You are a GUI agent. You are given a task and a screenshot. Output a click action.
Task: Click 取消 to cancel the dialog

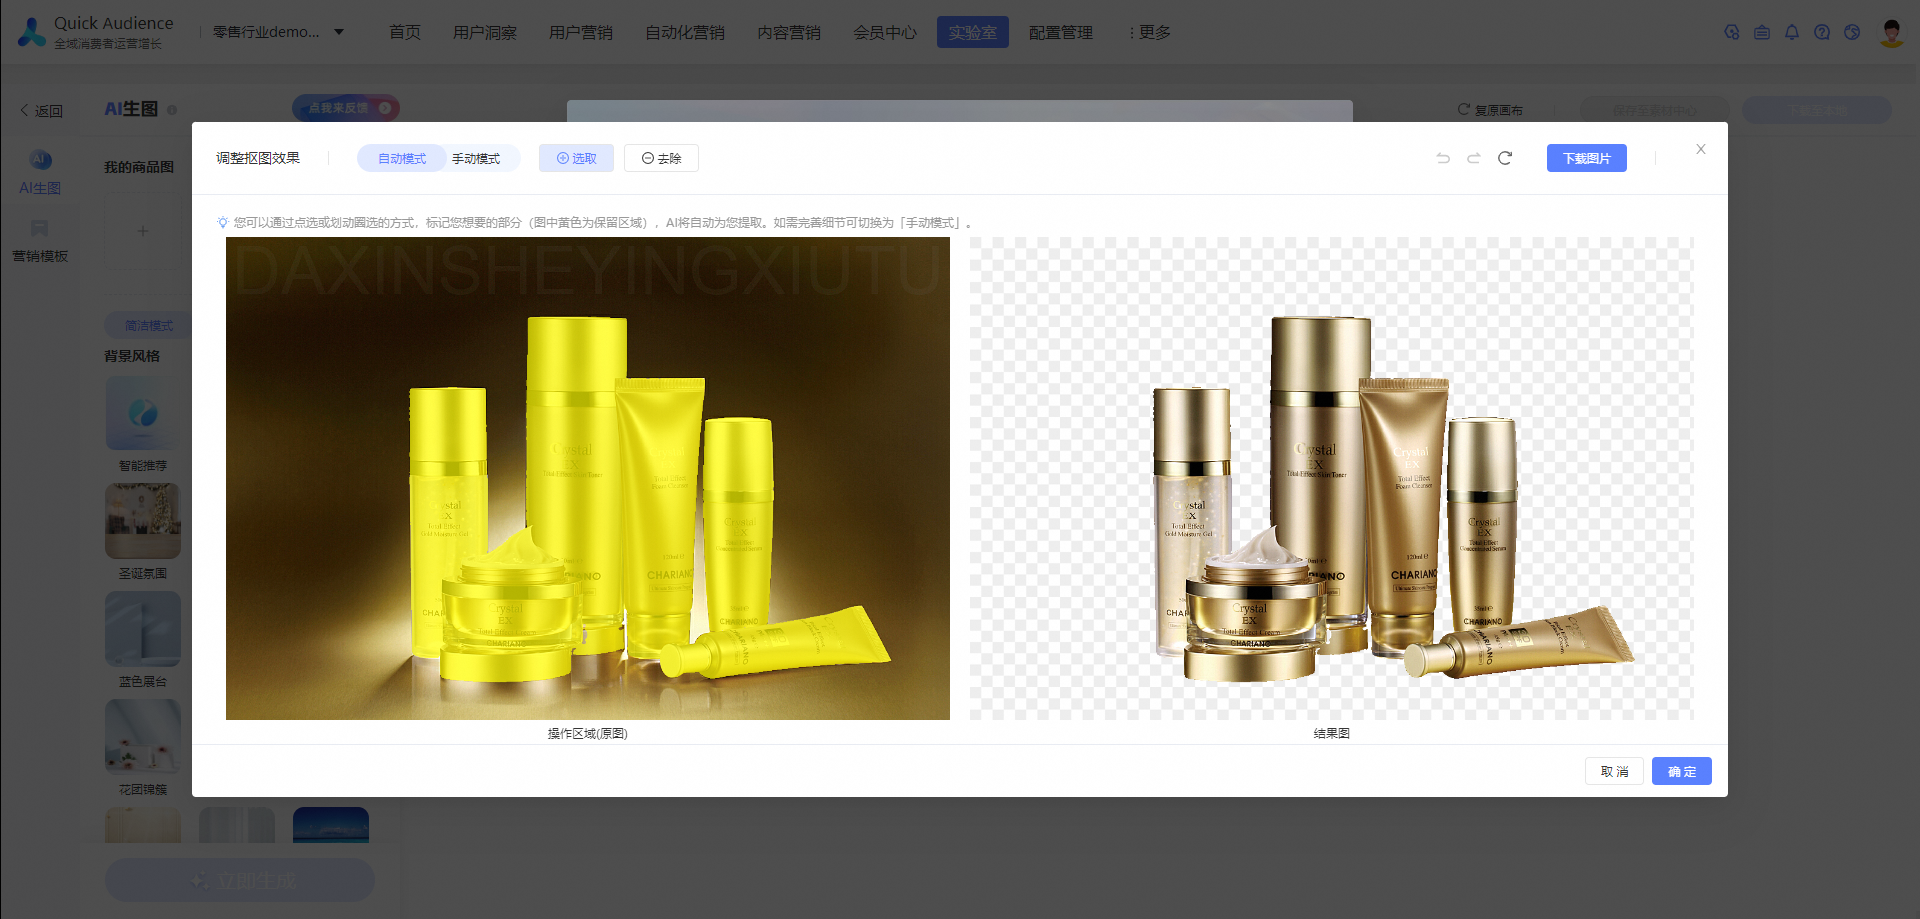coord(1614,771)
